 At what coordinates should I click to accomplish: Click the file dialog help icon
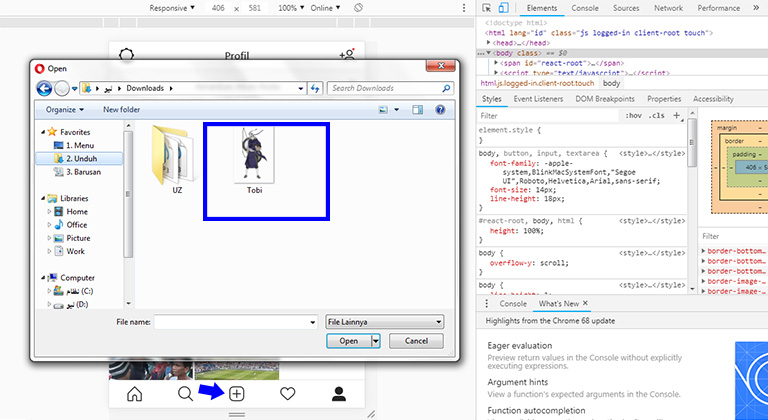pos(441,109)
